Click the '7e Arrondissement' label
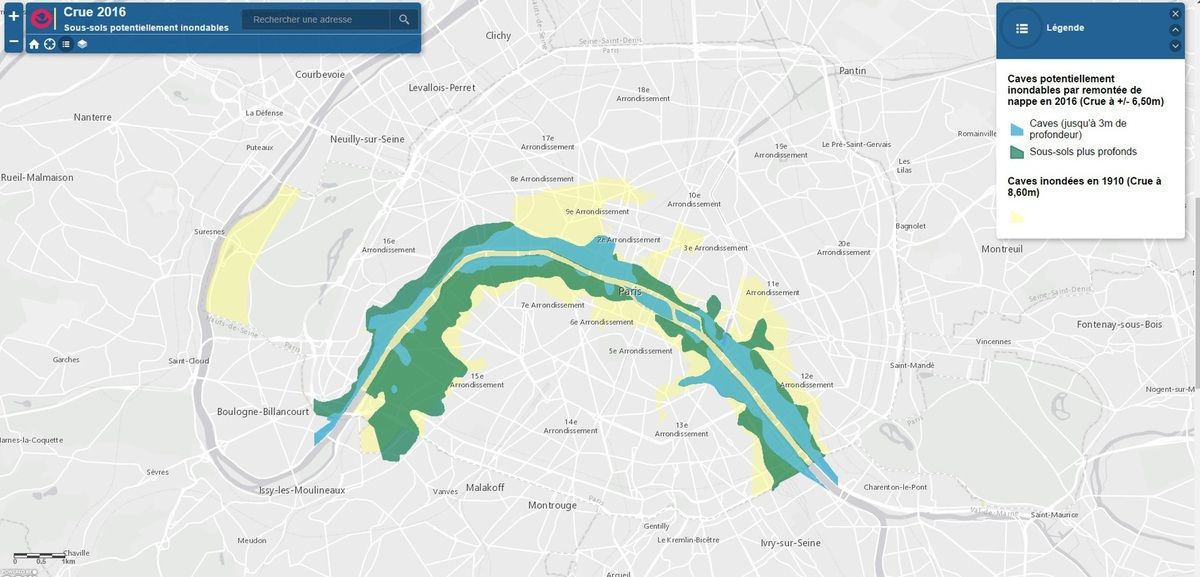This screenshot has height=577, width=1200. (553, 305)
